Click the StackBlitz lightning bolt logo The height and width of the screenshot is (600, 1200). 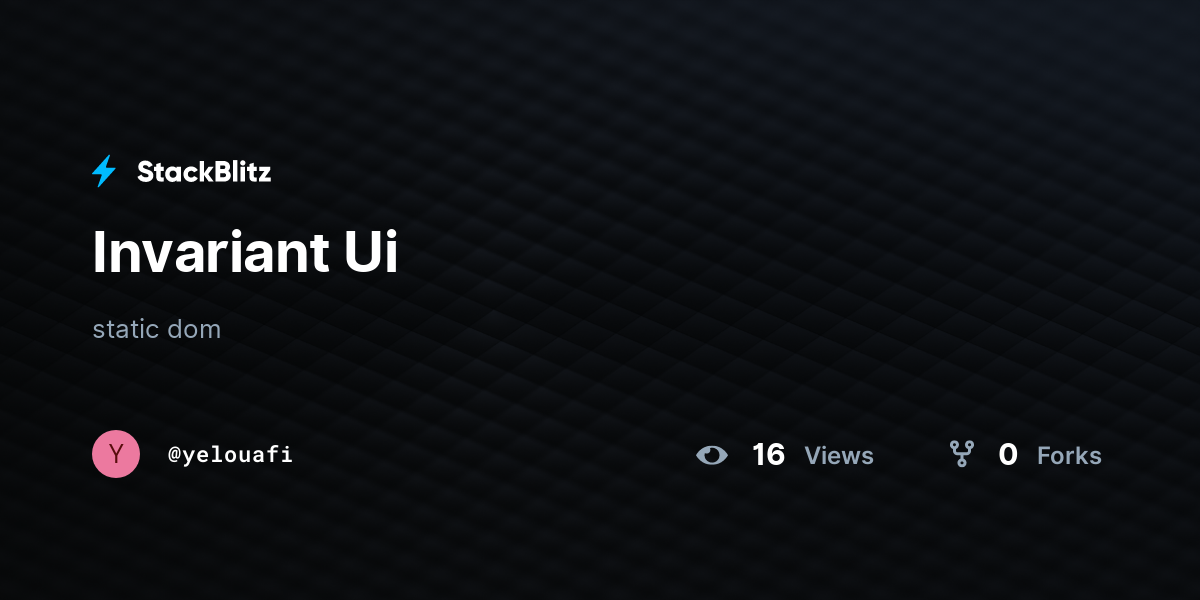pyautogui.click(x=104, y=172)
